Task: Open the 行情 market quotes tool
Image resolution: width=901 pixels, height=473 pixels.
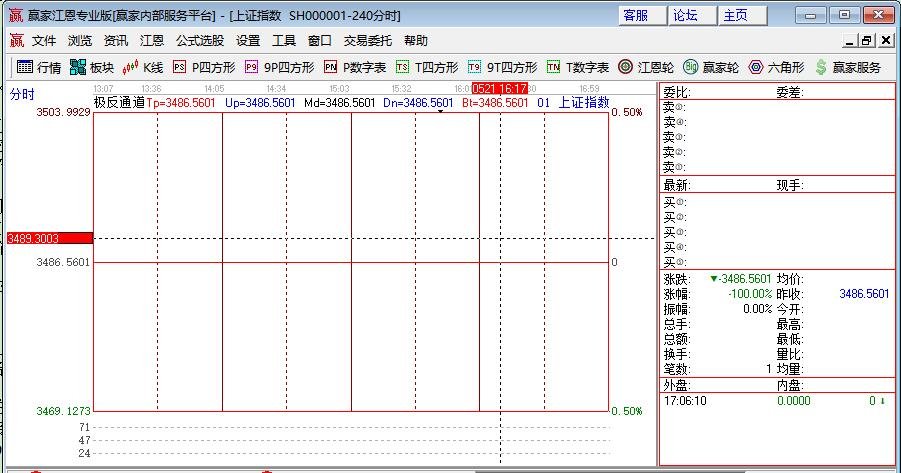Action: point(38,67)
